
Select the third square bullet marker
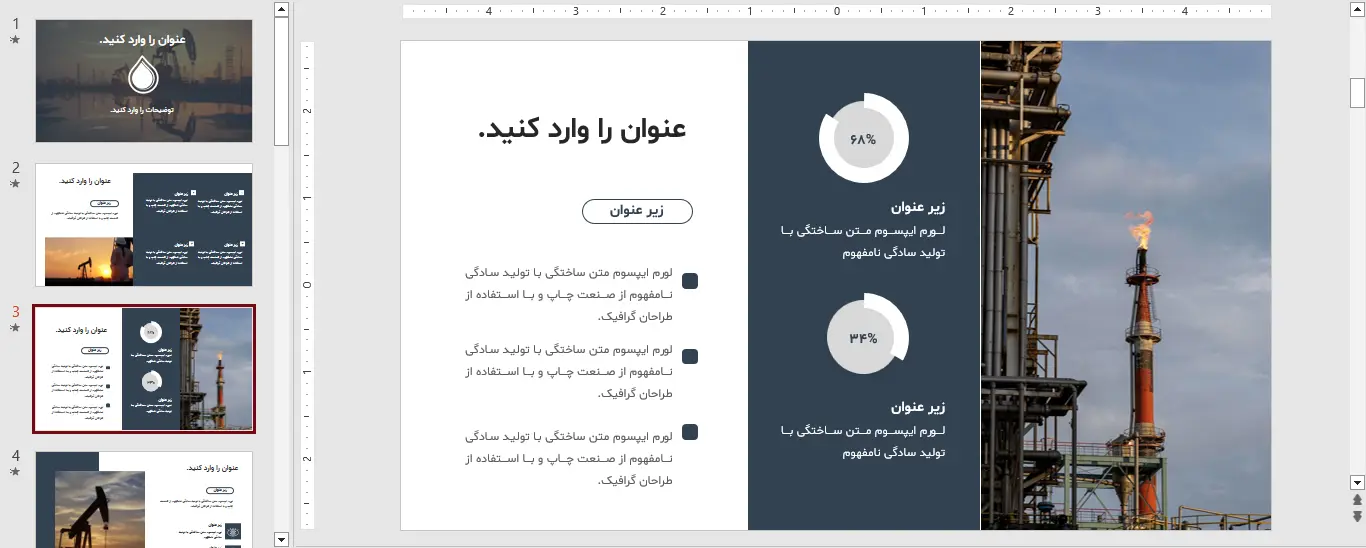click(689, 432)
